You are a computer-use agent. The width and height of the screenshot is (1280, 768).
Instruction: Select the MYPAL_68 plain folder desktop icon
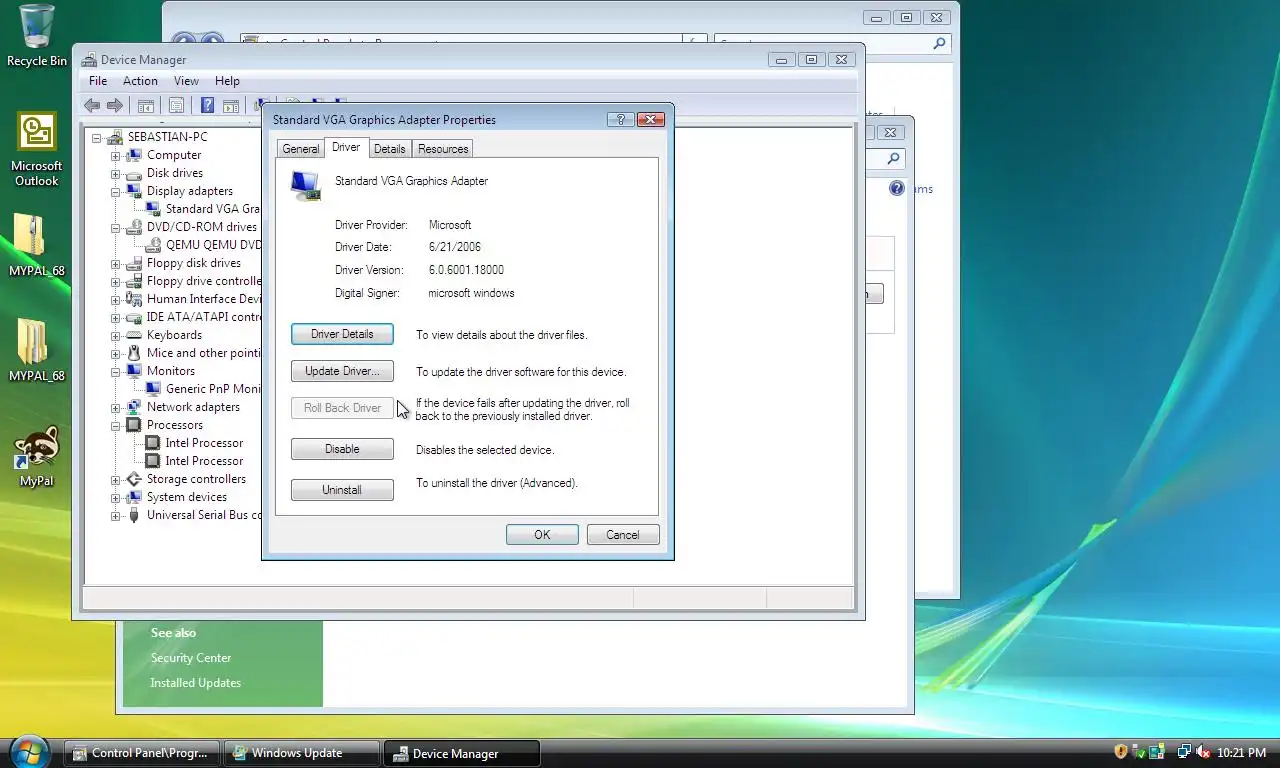click(x=37, y=350)
